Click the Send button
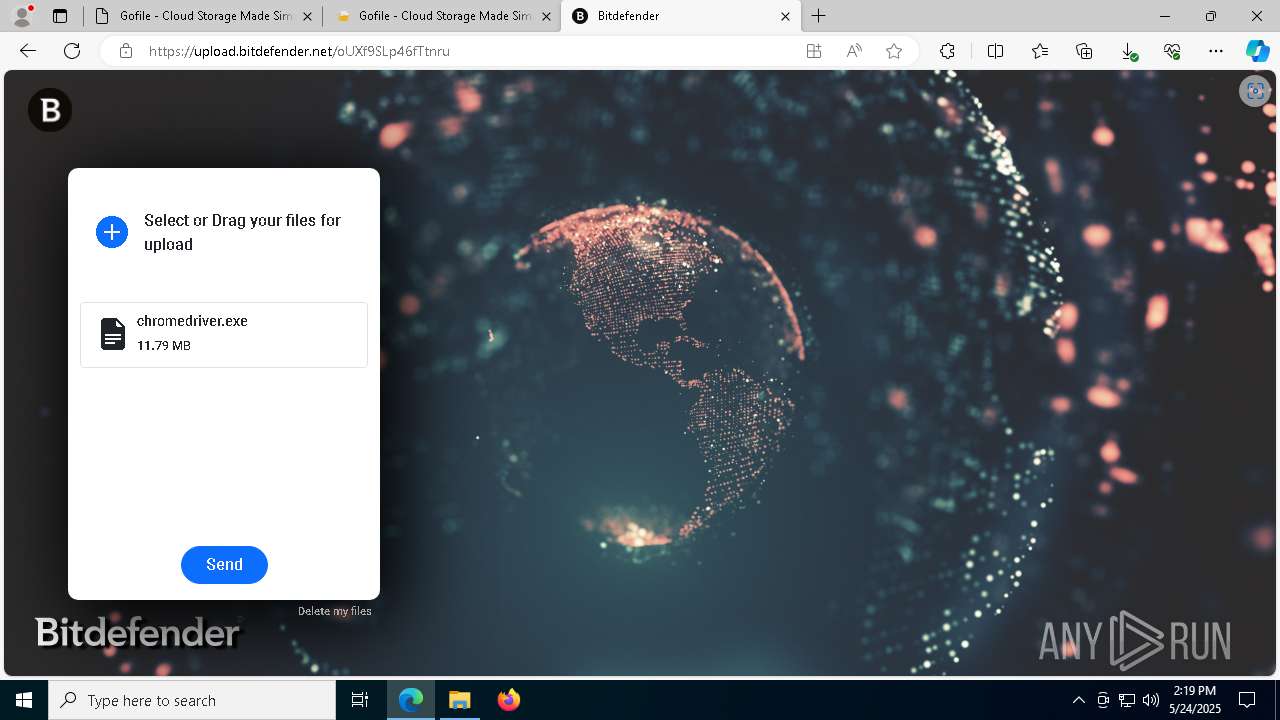This screenshot has width=1280, height=720. [x=224, y=565]
